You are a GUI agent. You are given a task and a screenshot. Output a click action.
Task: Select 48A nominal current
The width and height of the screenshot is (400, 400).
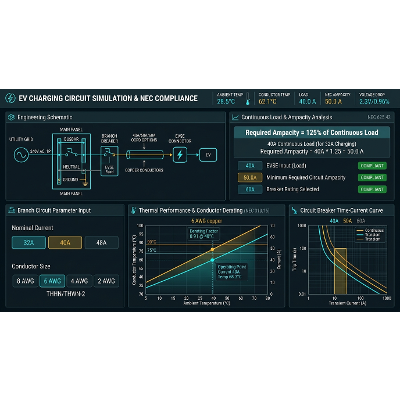pyautogui.click(x=102, y=243)
